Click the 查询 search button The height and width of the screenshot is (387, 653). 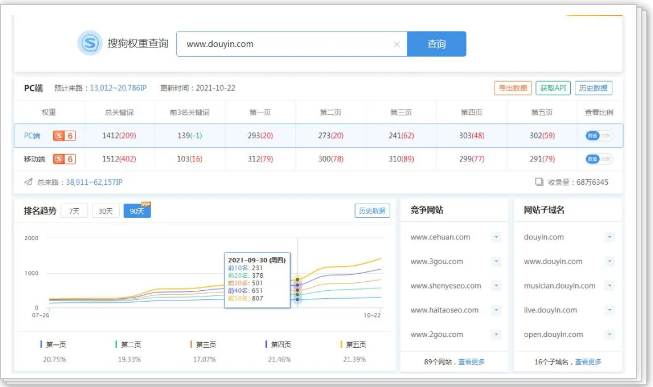[x=436, y=44]
